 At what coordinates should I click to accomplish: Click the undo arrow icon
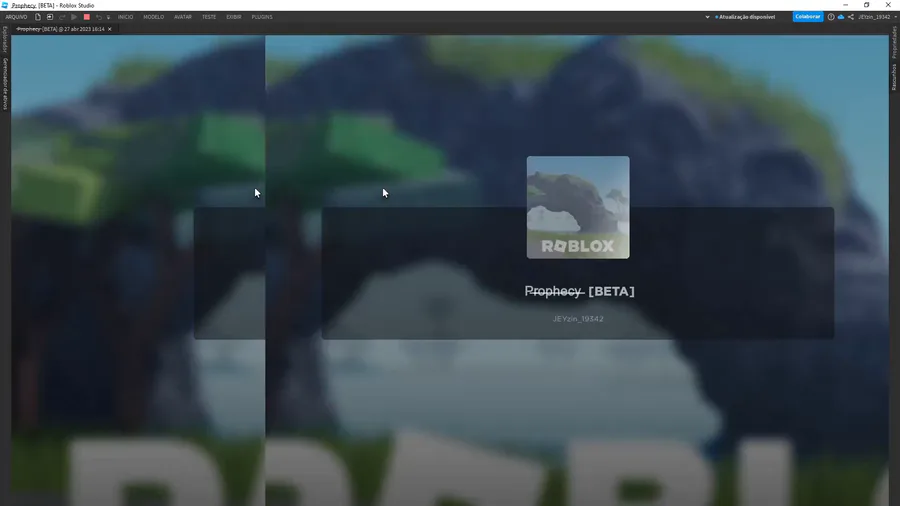click(99, 17)
